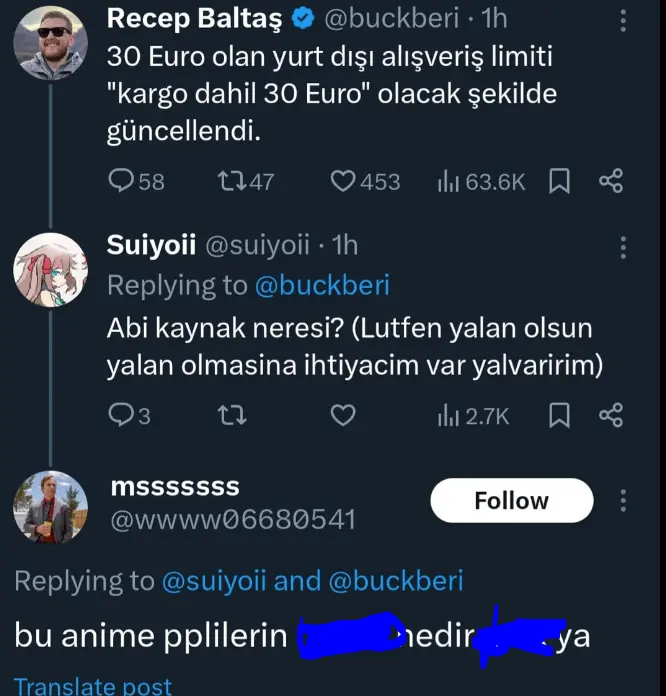View analytics for tweet with 63.6K views

tap(481, 182)
